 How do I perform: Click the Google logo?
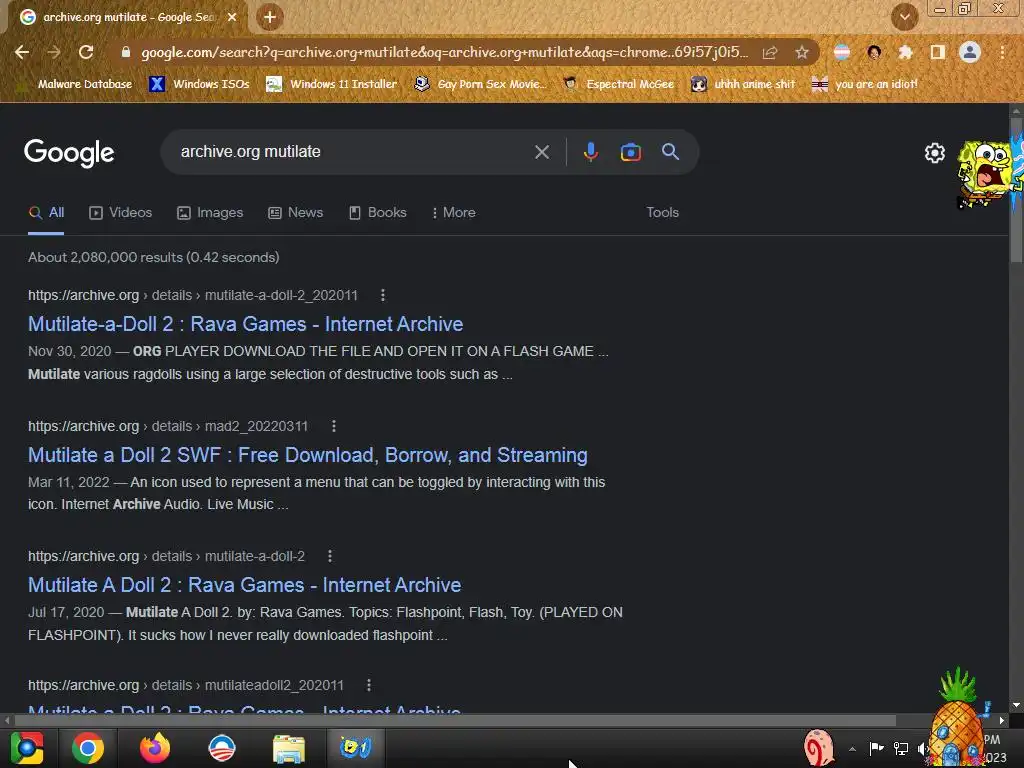[69, 153]
